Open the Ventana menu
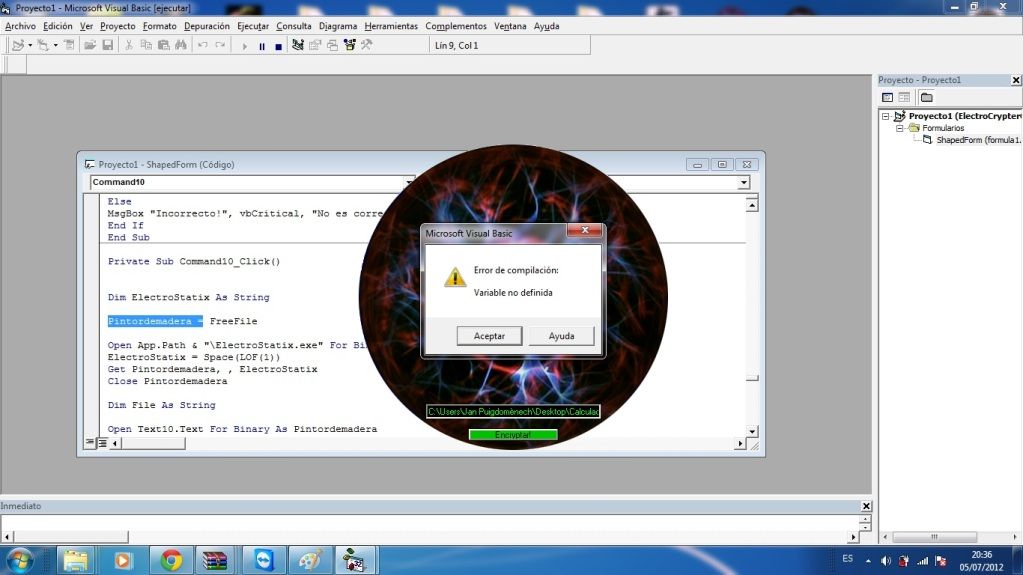The height and width of the screenshot is (575, 1023). pos(510,26)
